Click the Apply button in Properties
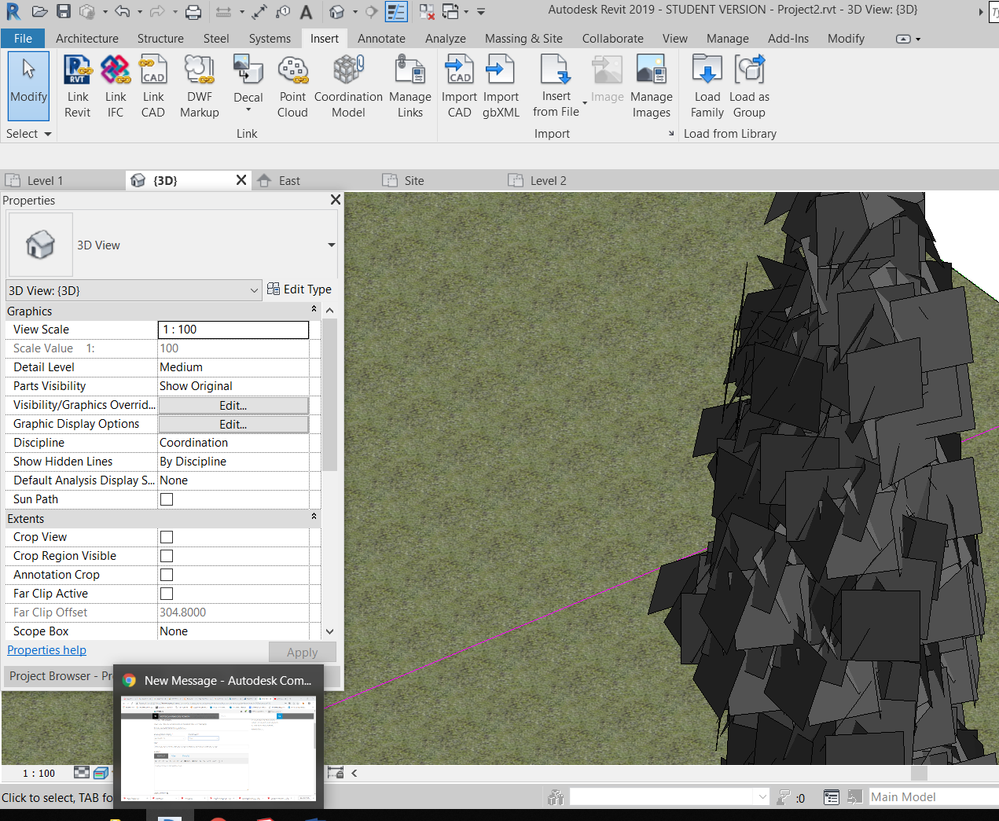The width and height of the screenshot is (999, 821). coord(302,652)
